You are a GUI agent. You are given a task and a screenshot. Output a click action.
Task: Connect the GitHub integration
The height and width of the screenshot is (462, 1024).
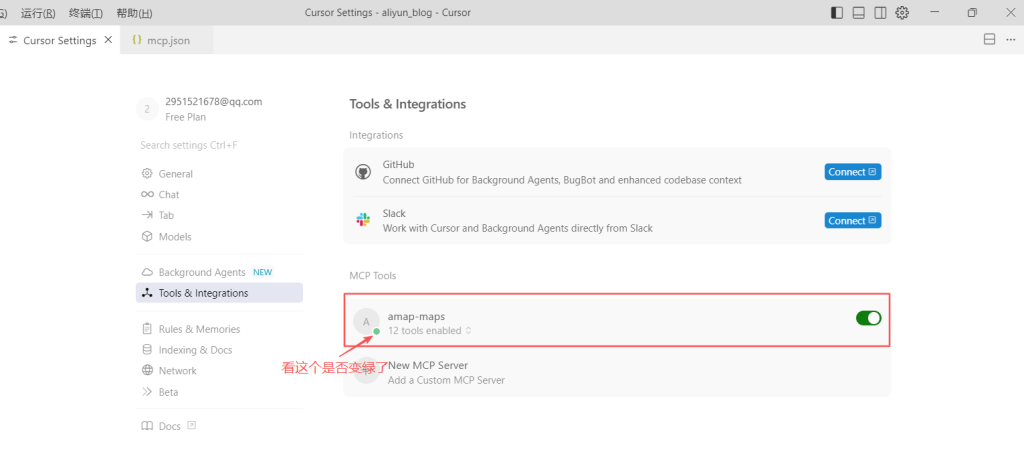[852, 172]
